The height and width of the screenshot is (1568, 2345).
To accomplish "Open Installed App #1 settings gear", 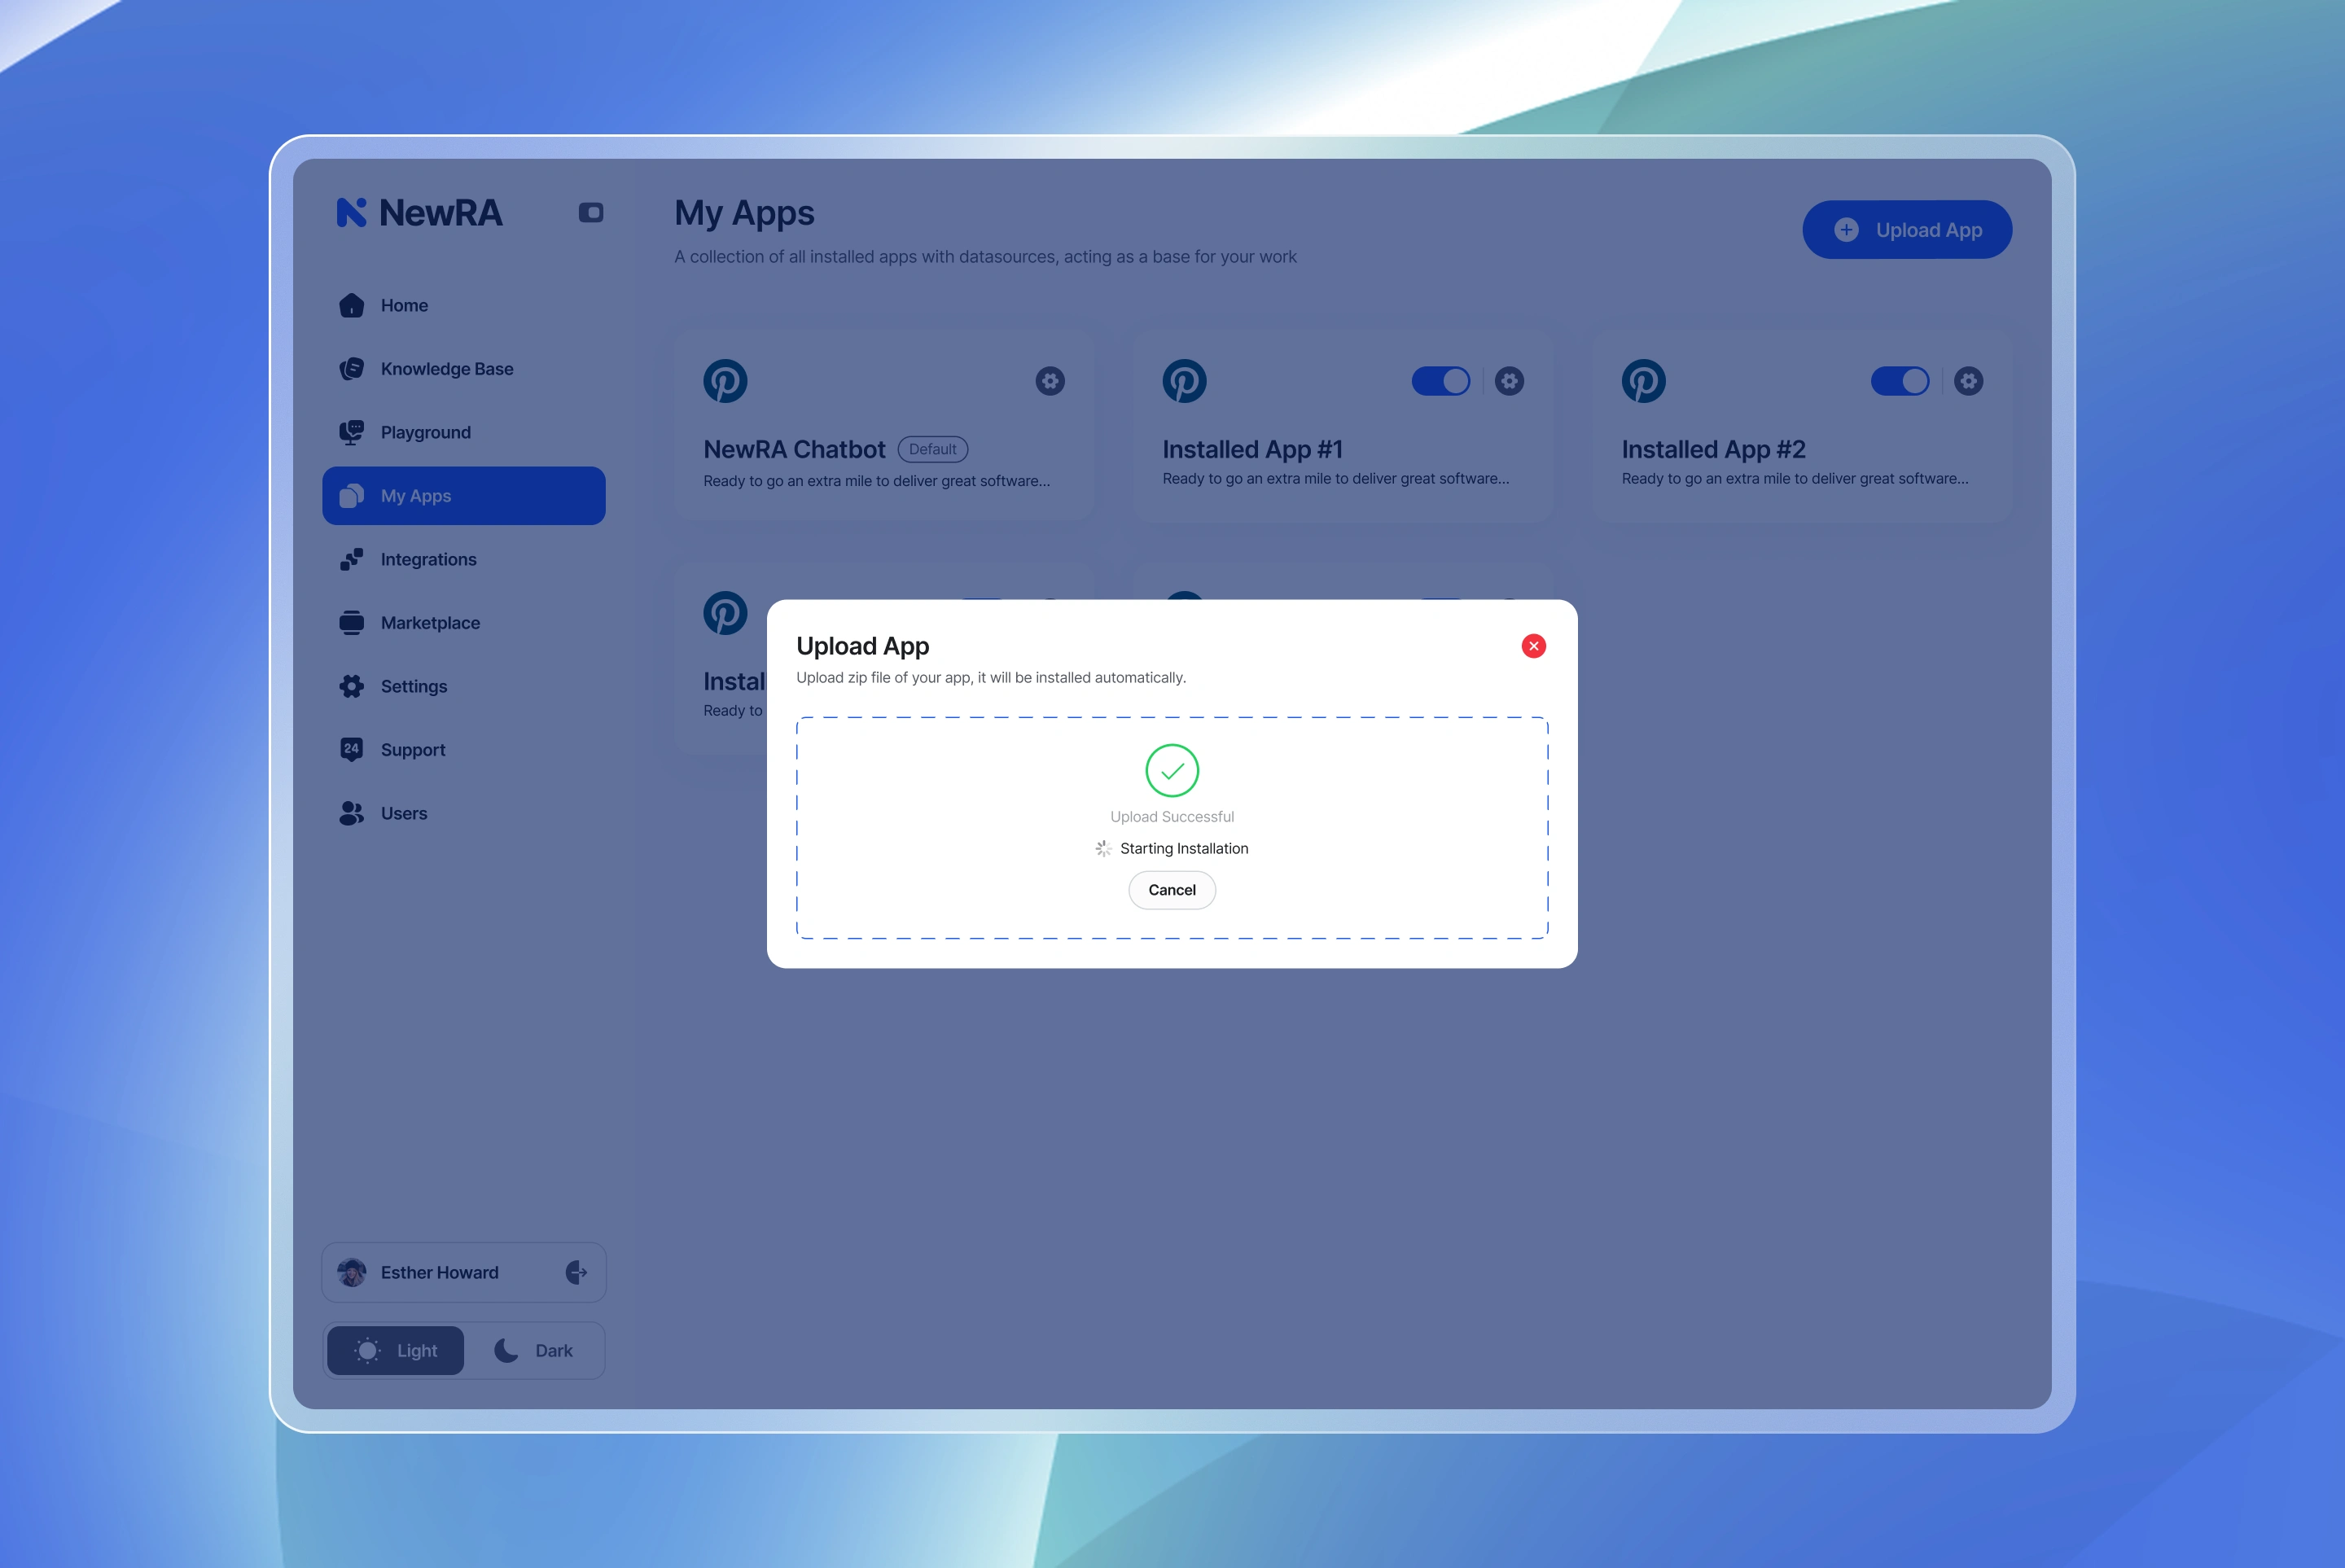I will pyautogui.click(x=1509, y=381).
